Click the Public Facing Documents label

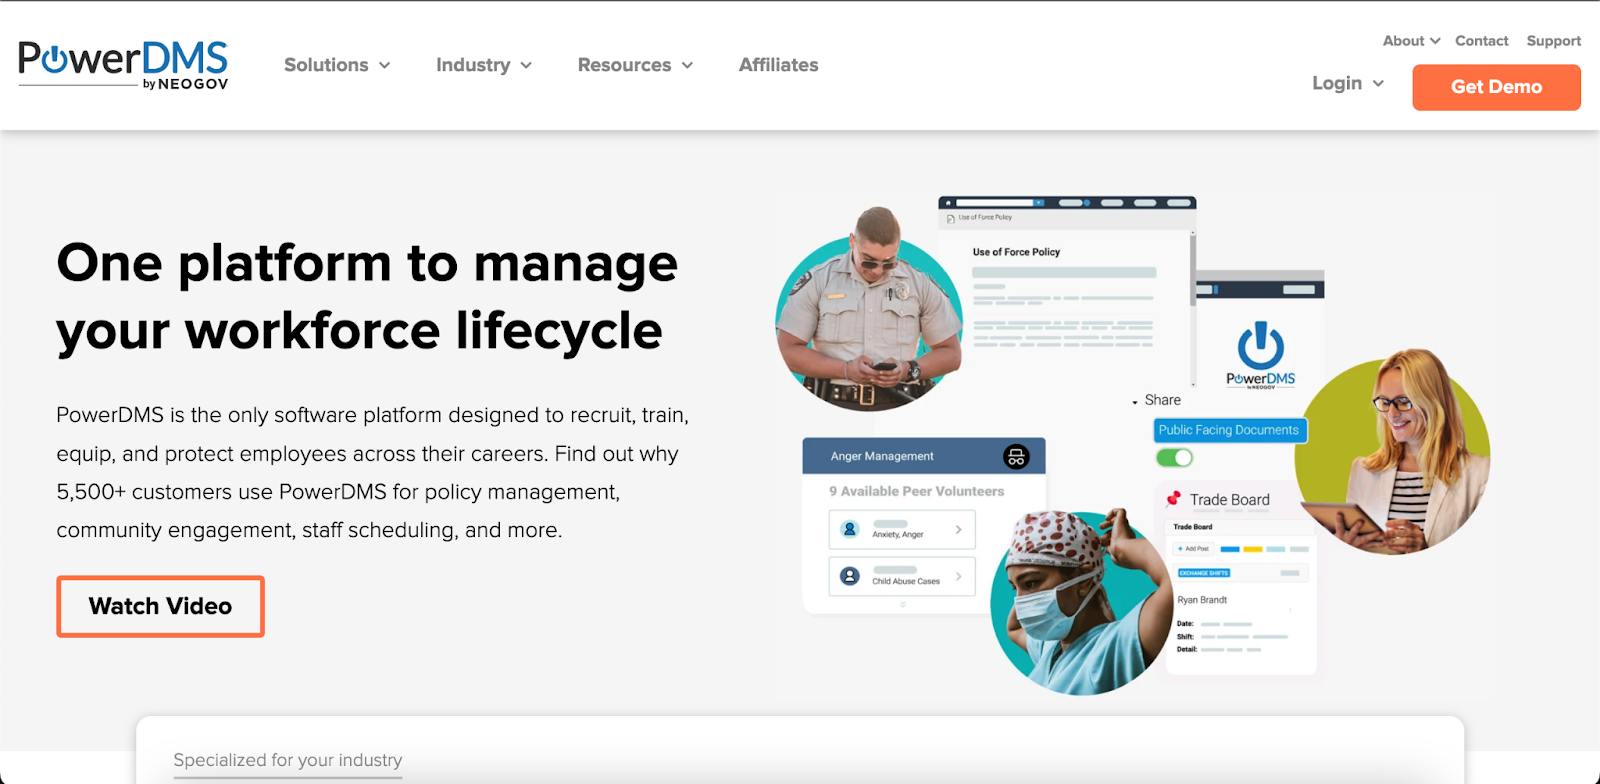pos(1229,430)
